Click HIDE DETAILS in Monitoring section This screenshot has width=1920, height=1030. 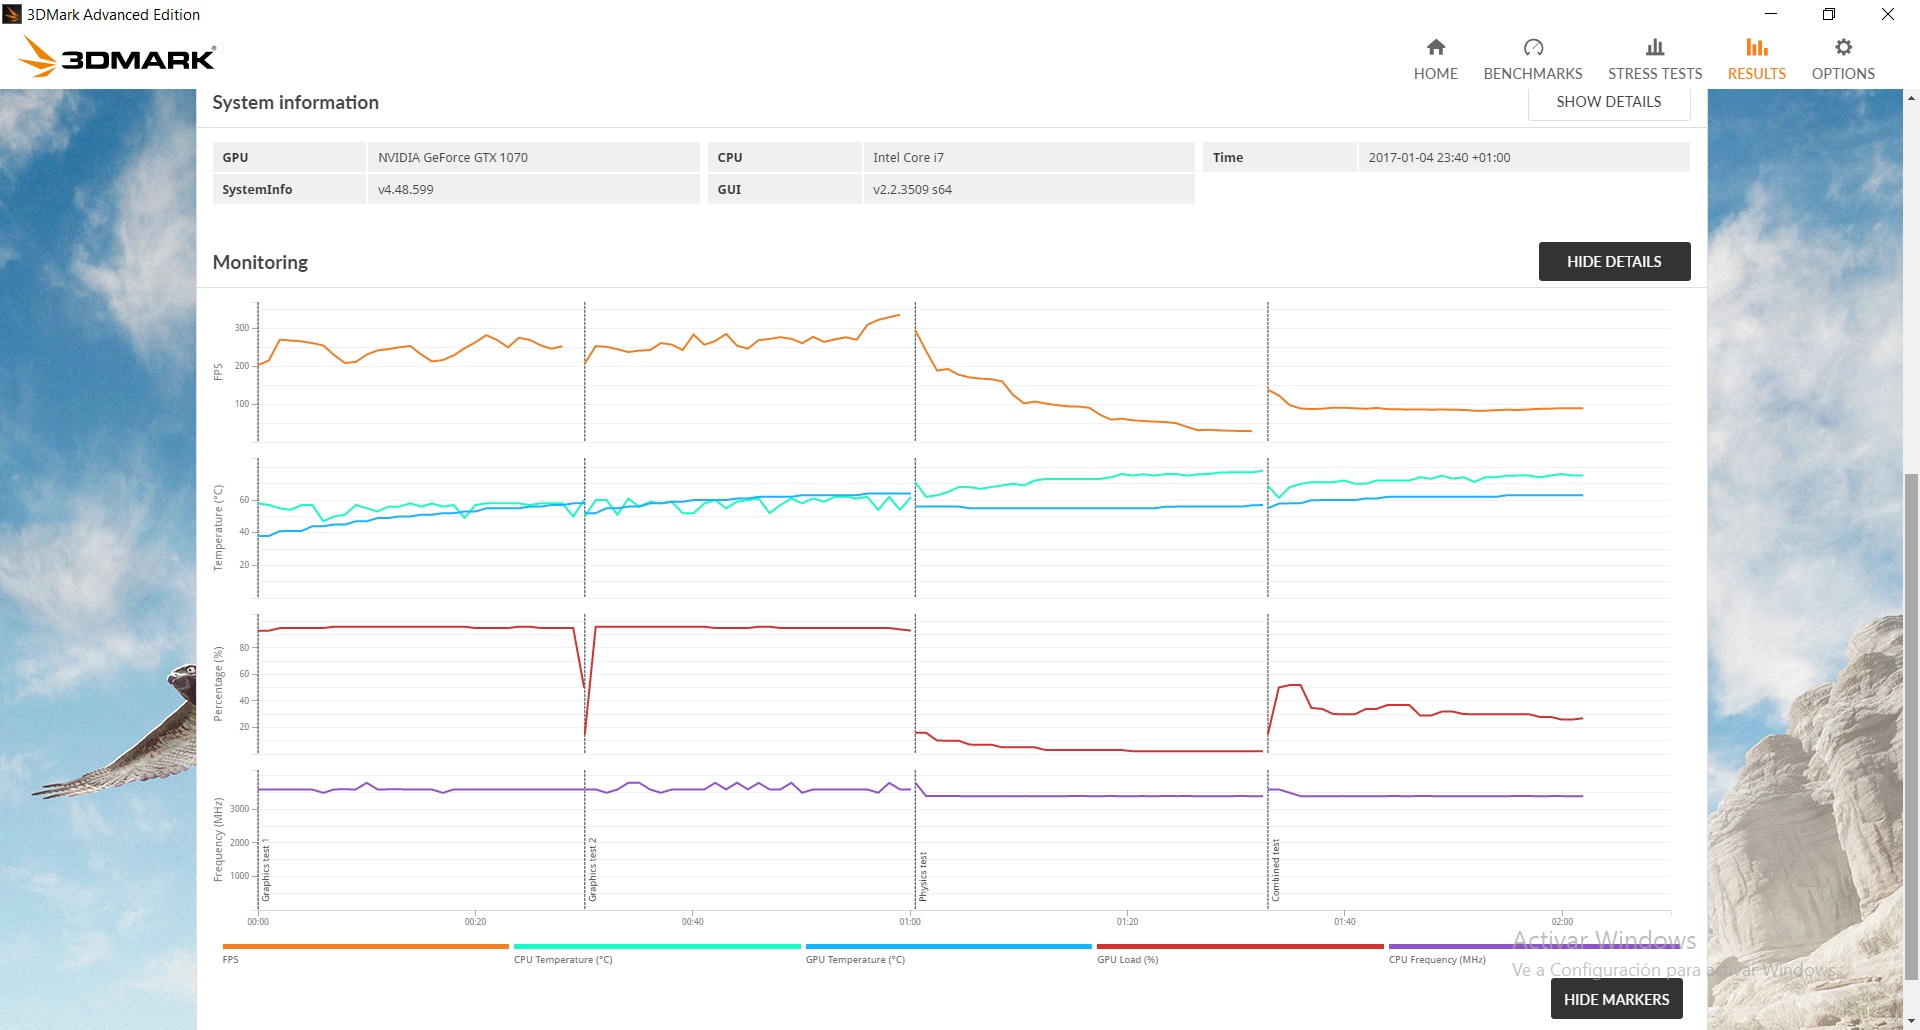pyautogui.click(x=1614, y=261)
